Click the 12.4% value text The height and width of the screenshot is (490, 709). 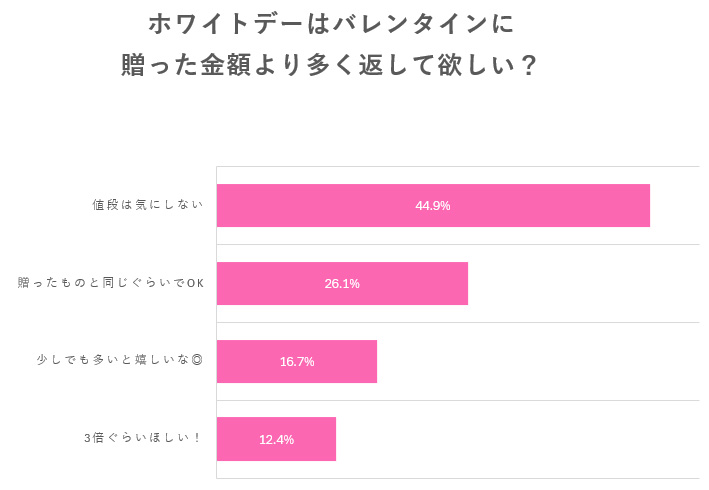[x=276, y=440]
